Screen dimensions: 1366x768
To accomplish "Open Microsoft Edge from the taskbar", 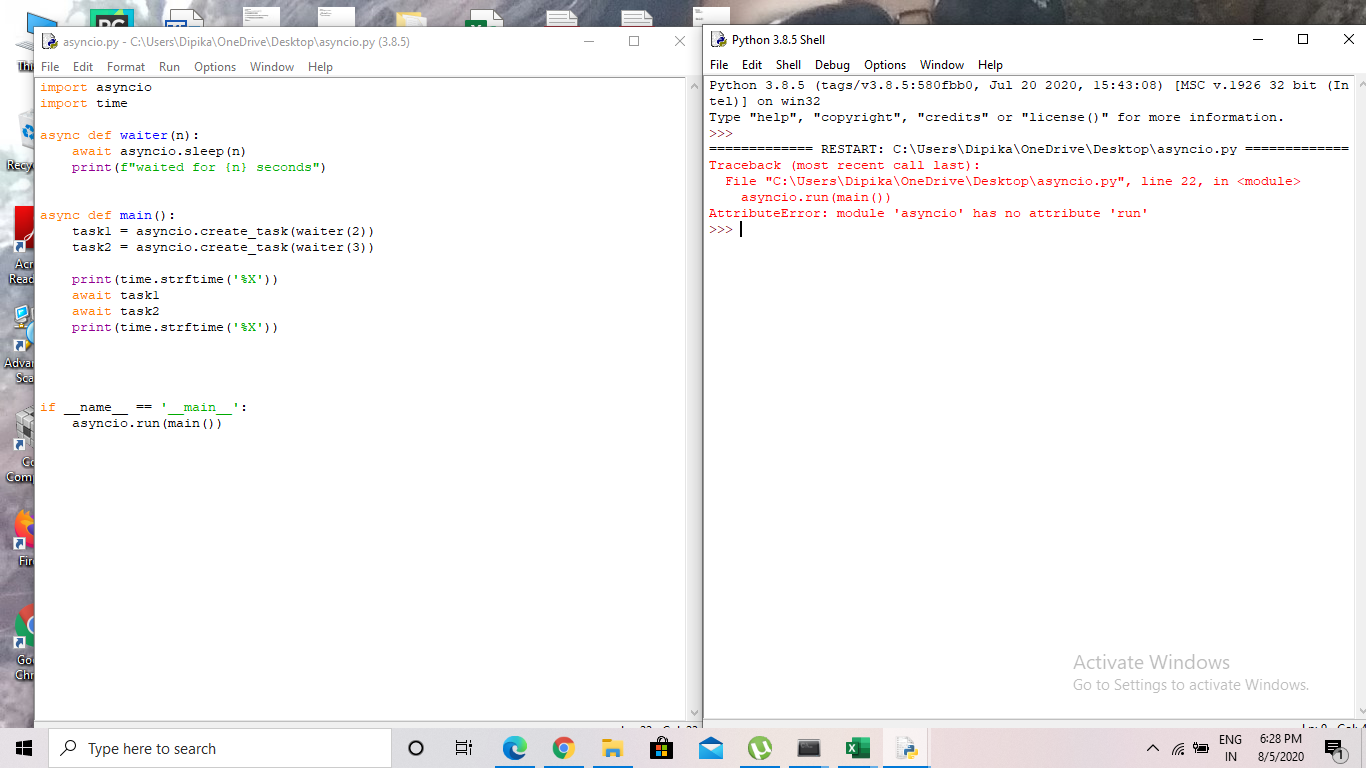I will point(515,748).
